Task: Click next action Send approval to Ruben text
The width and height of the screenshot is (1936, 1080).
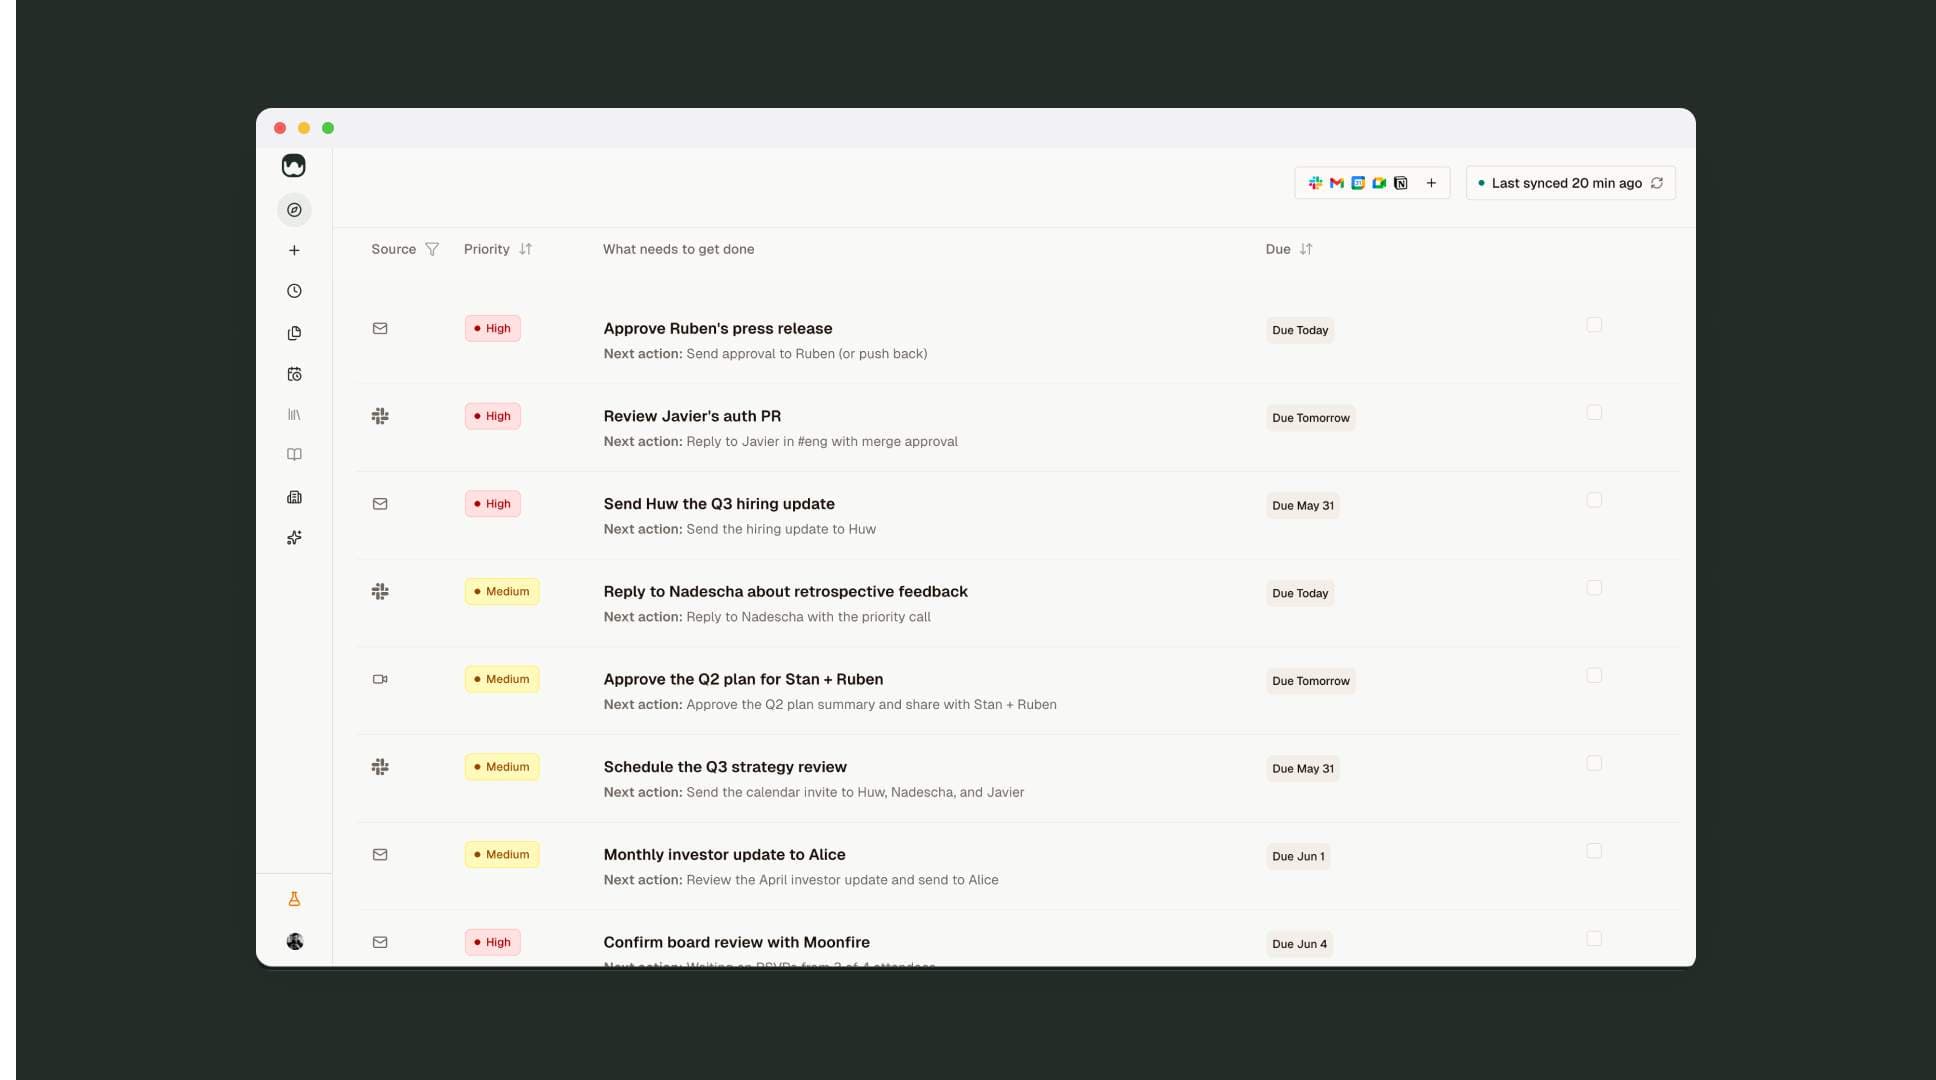Action: pos(806,354)
